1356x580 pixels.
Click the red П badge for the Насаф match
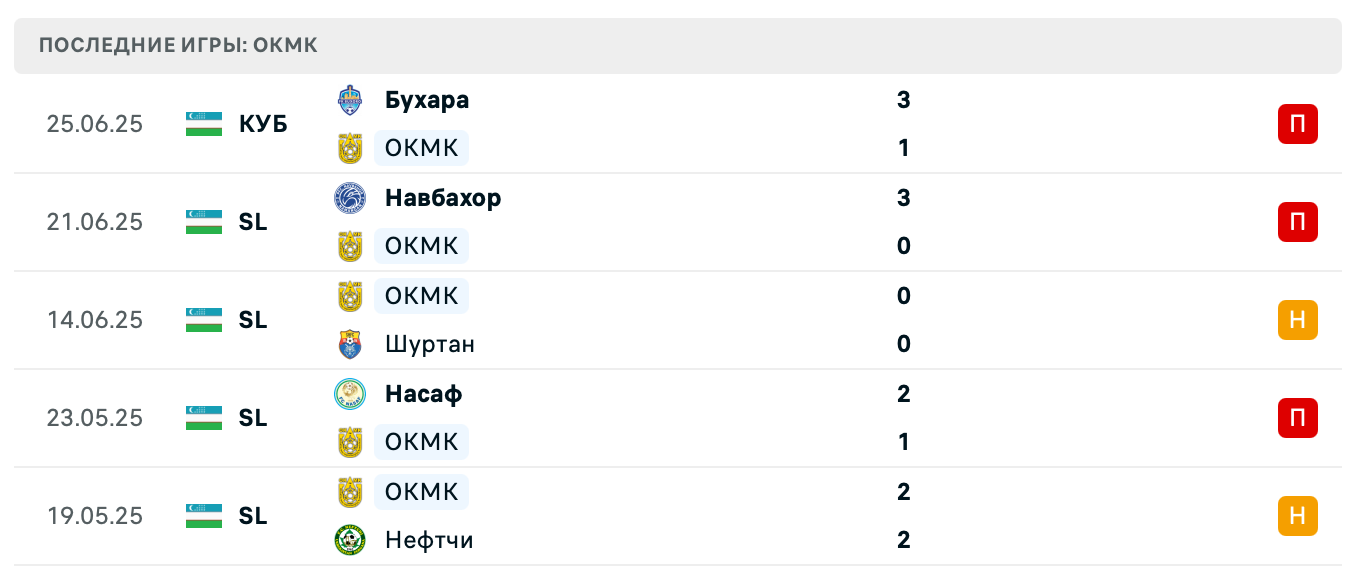(1297, 418)
